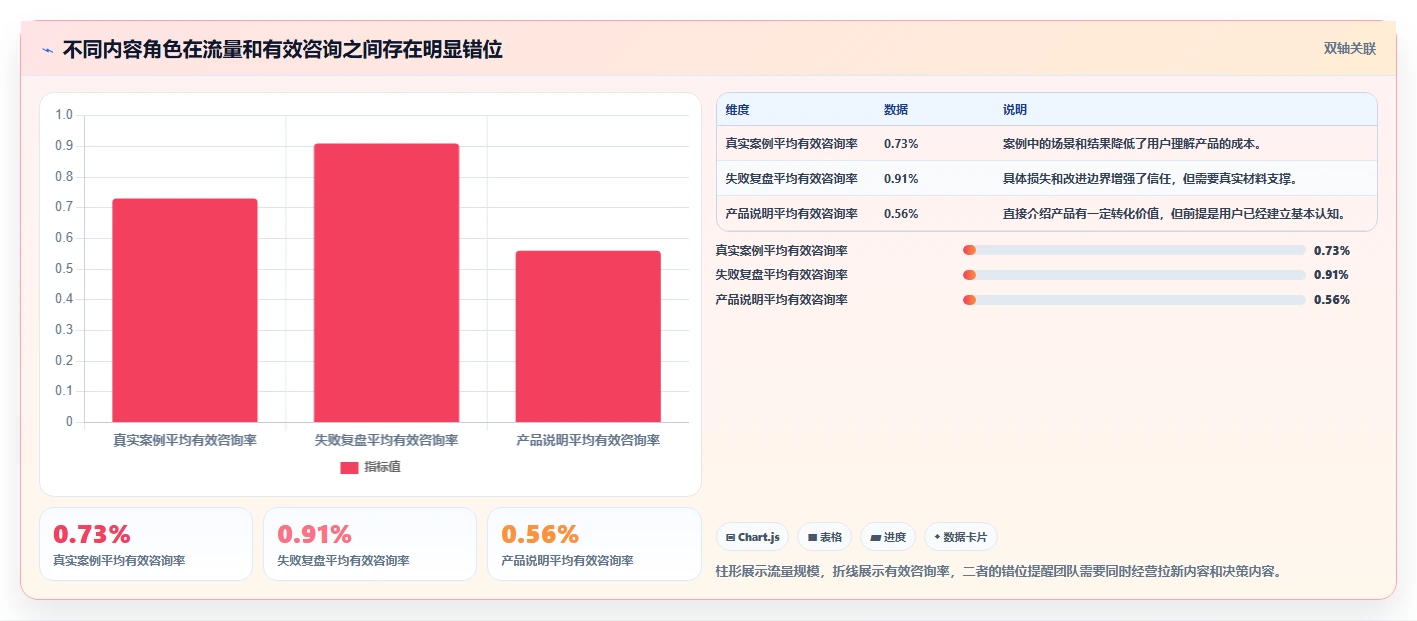This screenshot has height=621, width=1417.
Task: Click the 真实案例平均有效咨询率 bar in chart
Action: (185, 310)
